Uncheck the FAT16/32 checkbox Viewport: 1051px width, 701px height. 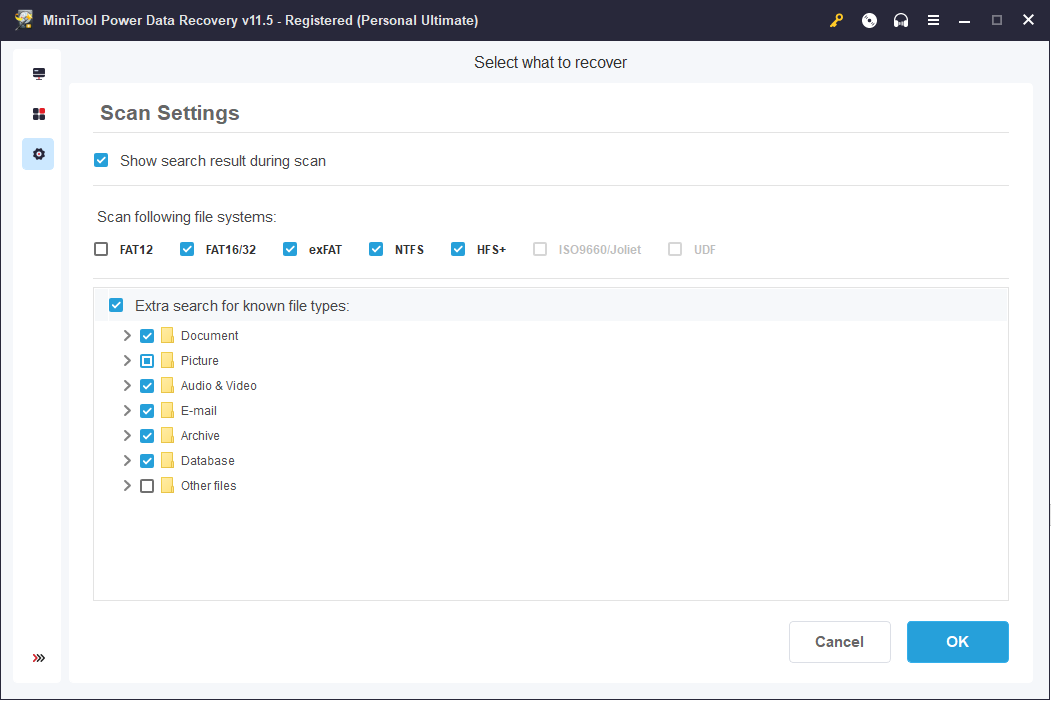click(x=187, y=249)
